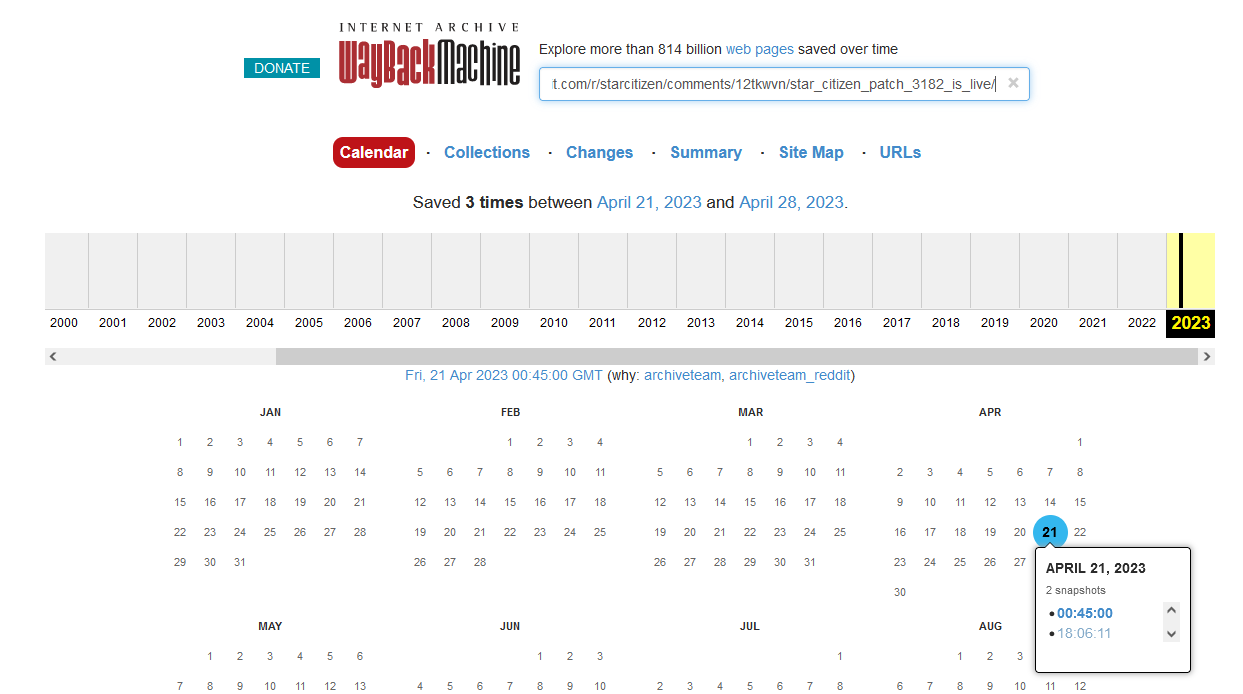Open the archiveteam_reddit link
The width and height of the screenshot is (1243, 694).
789,375
